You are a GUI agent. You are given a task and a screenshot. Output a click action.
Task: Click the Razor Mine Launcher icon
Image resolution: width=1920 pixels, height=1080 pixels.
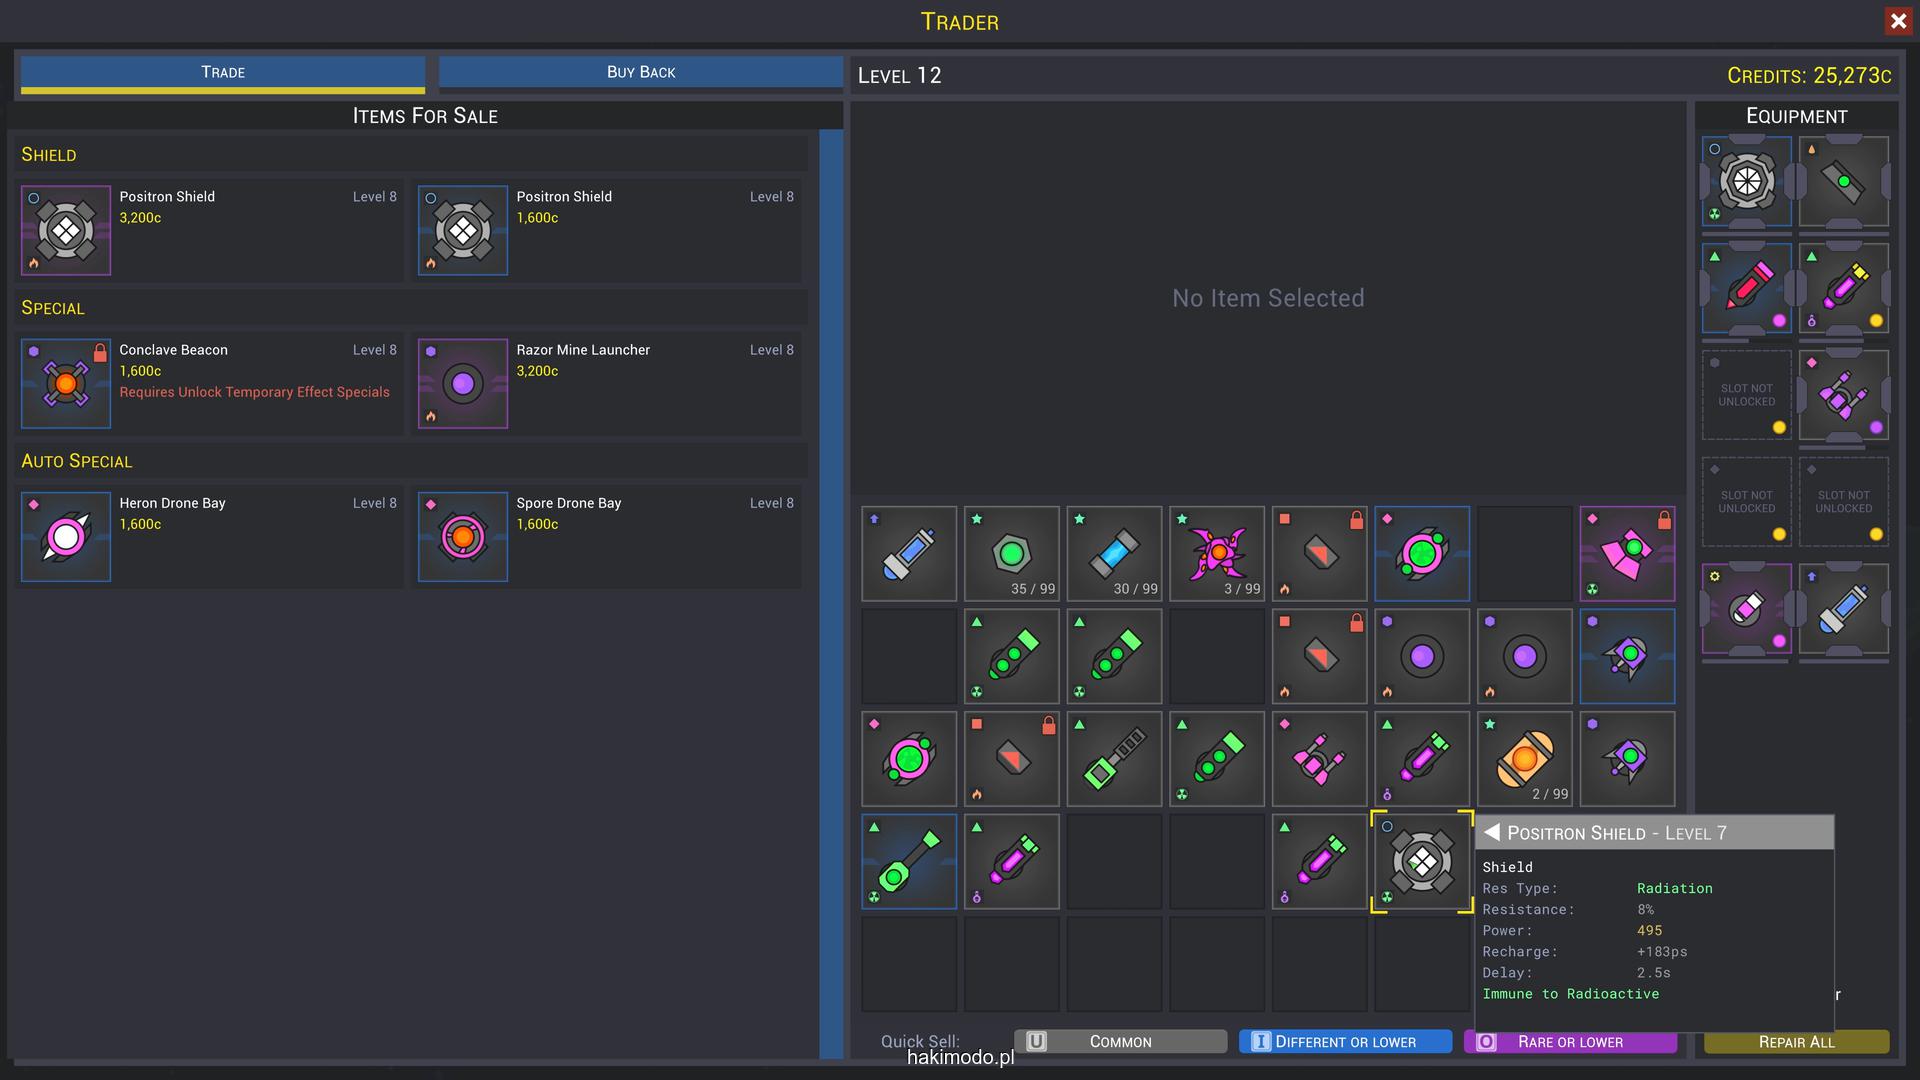click(463, 384)
